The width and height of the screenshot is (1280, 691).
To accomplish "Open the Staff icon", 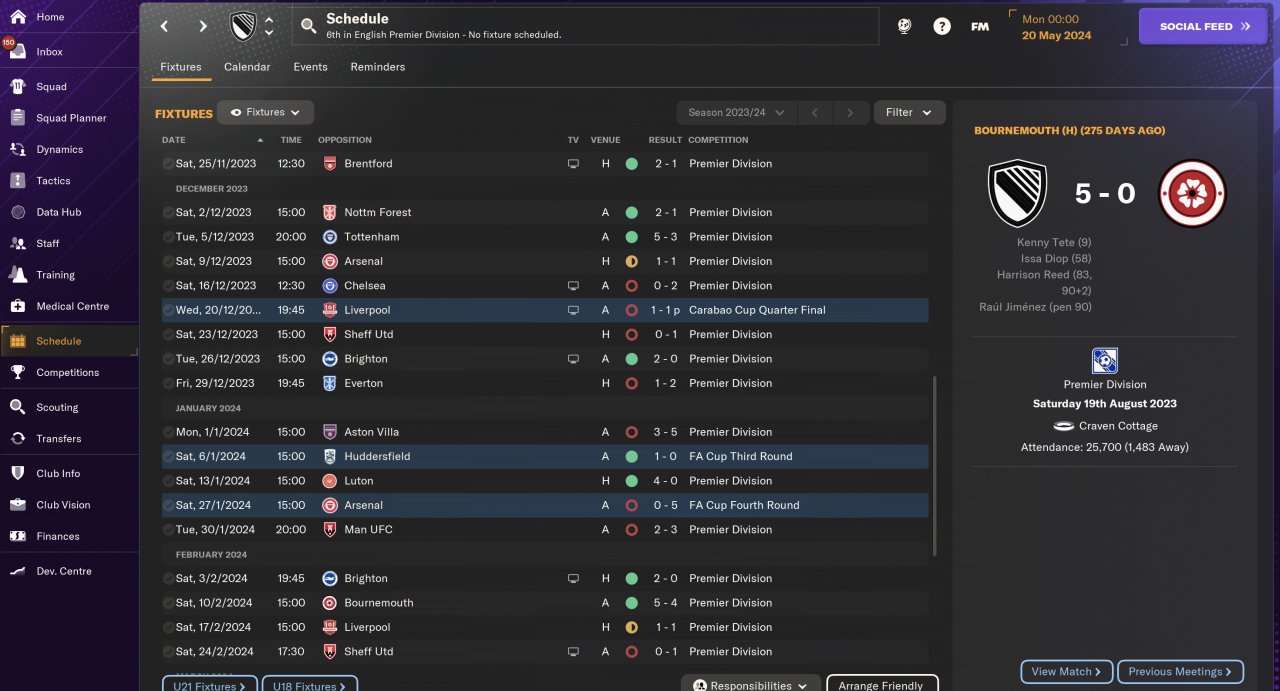I will pos(17,243).
